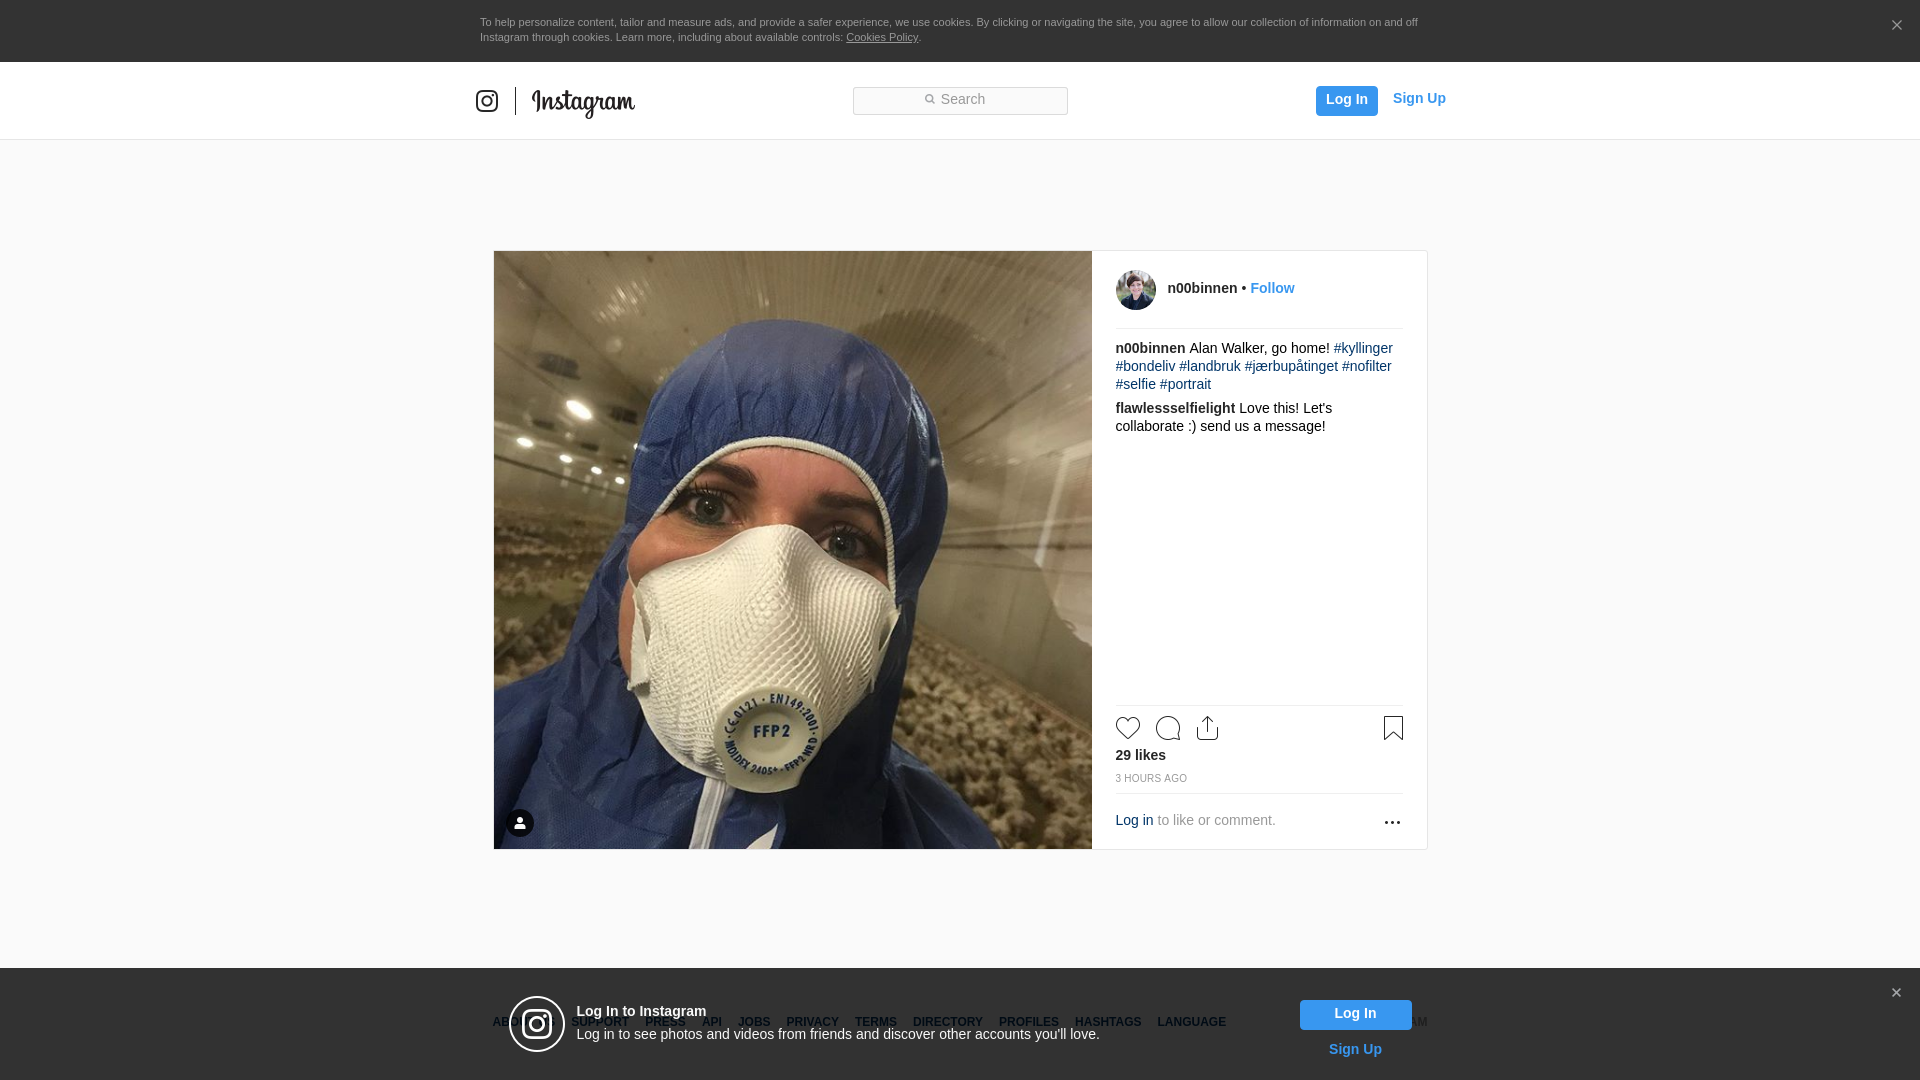Screen dimensions: 1920x1080
Task: Open the HASHTAGS footer item
Action: pos(1107,1022)
